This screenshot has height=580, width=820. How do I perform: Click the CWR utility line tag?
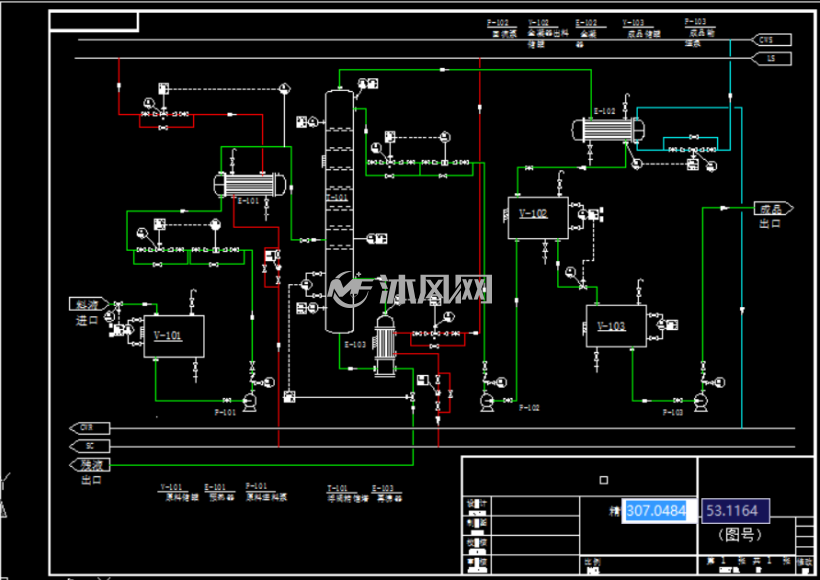tap(89, 428)
